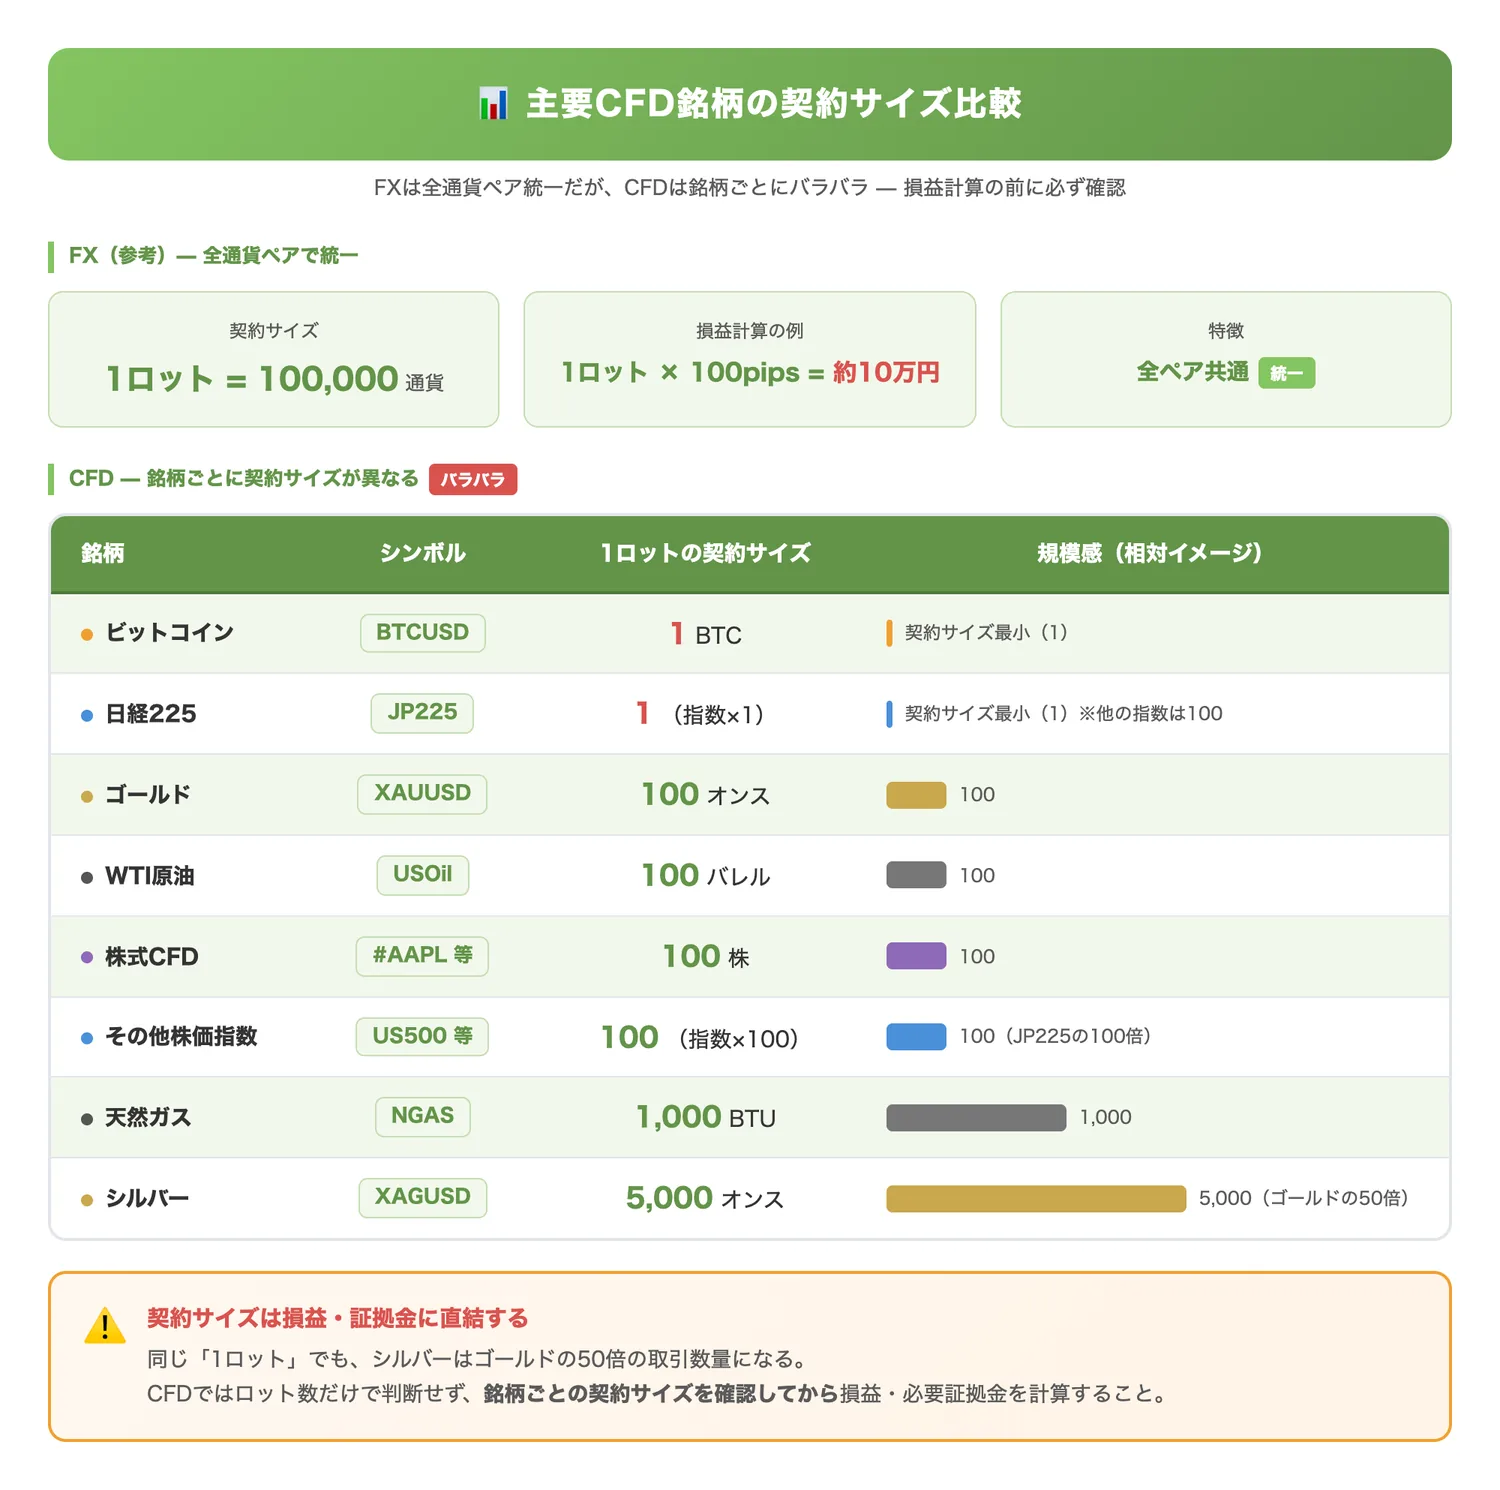This screenshot has height=1490, width=1500.
Task: Click the 5,000（ゴールドの50倍）label
Action: click(1304, 1198)
